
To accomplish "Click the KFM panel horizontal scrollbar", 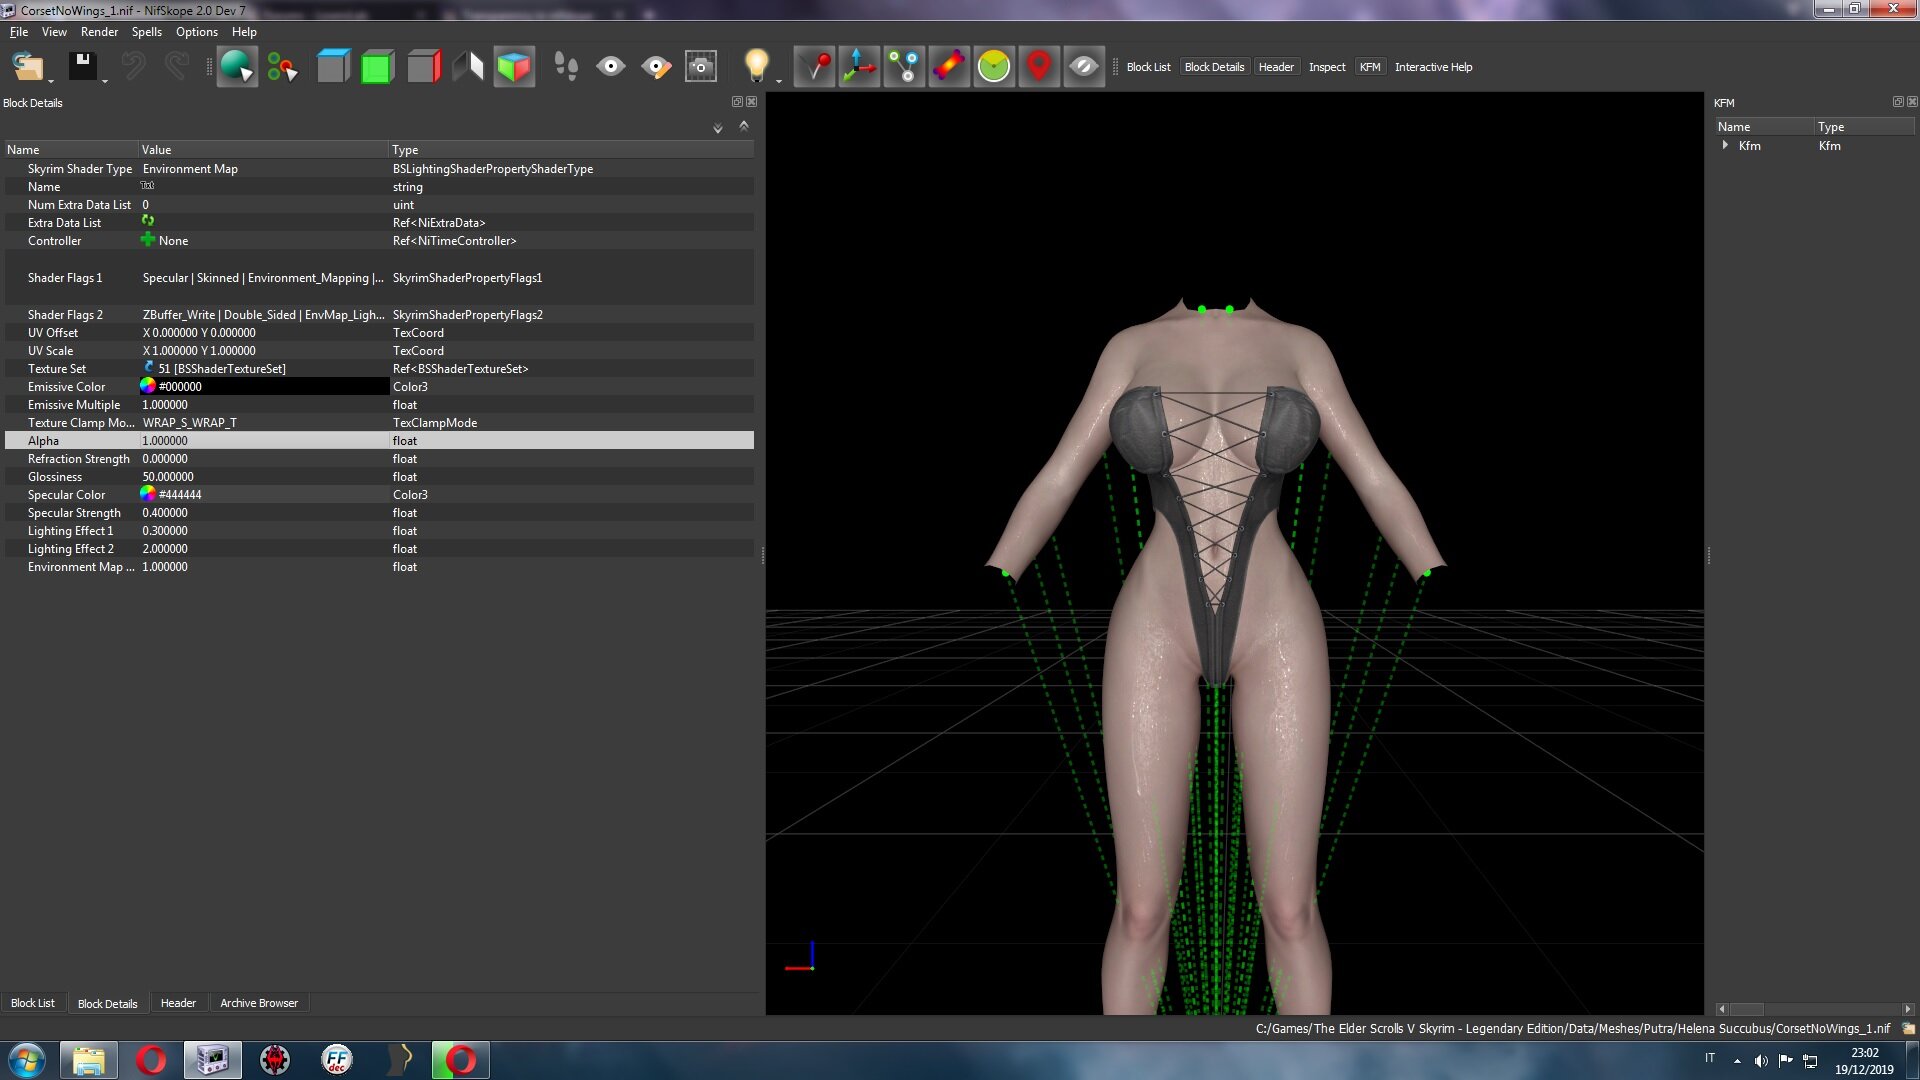I will tap(1813, 1009).
